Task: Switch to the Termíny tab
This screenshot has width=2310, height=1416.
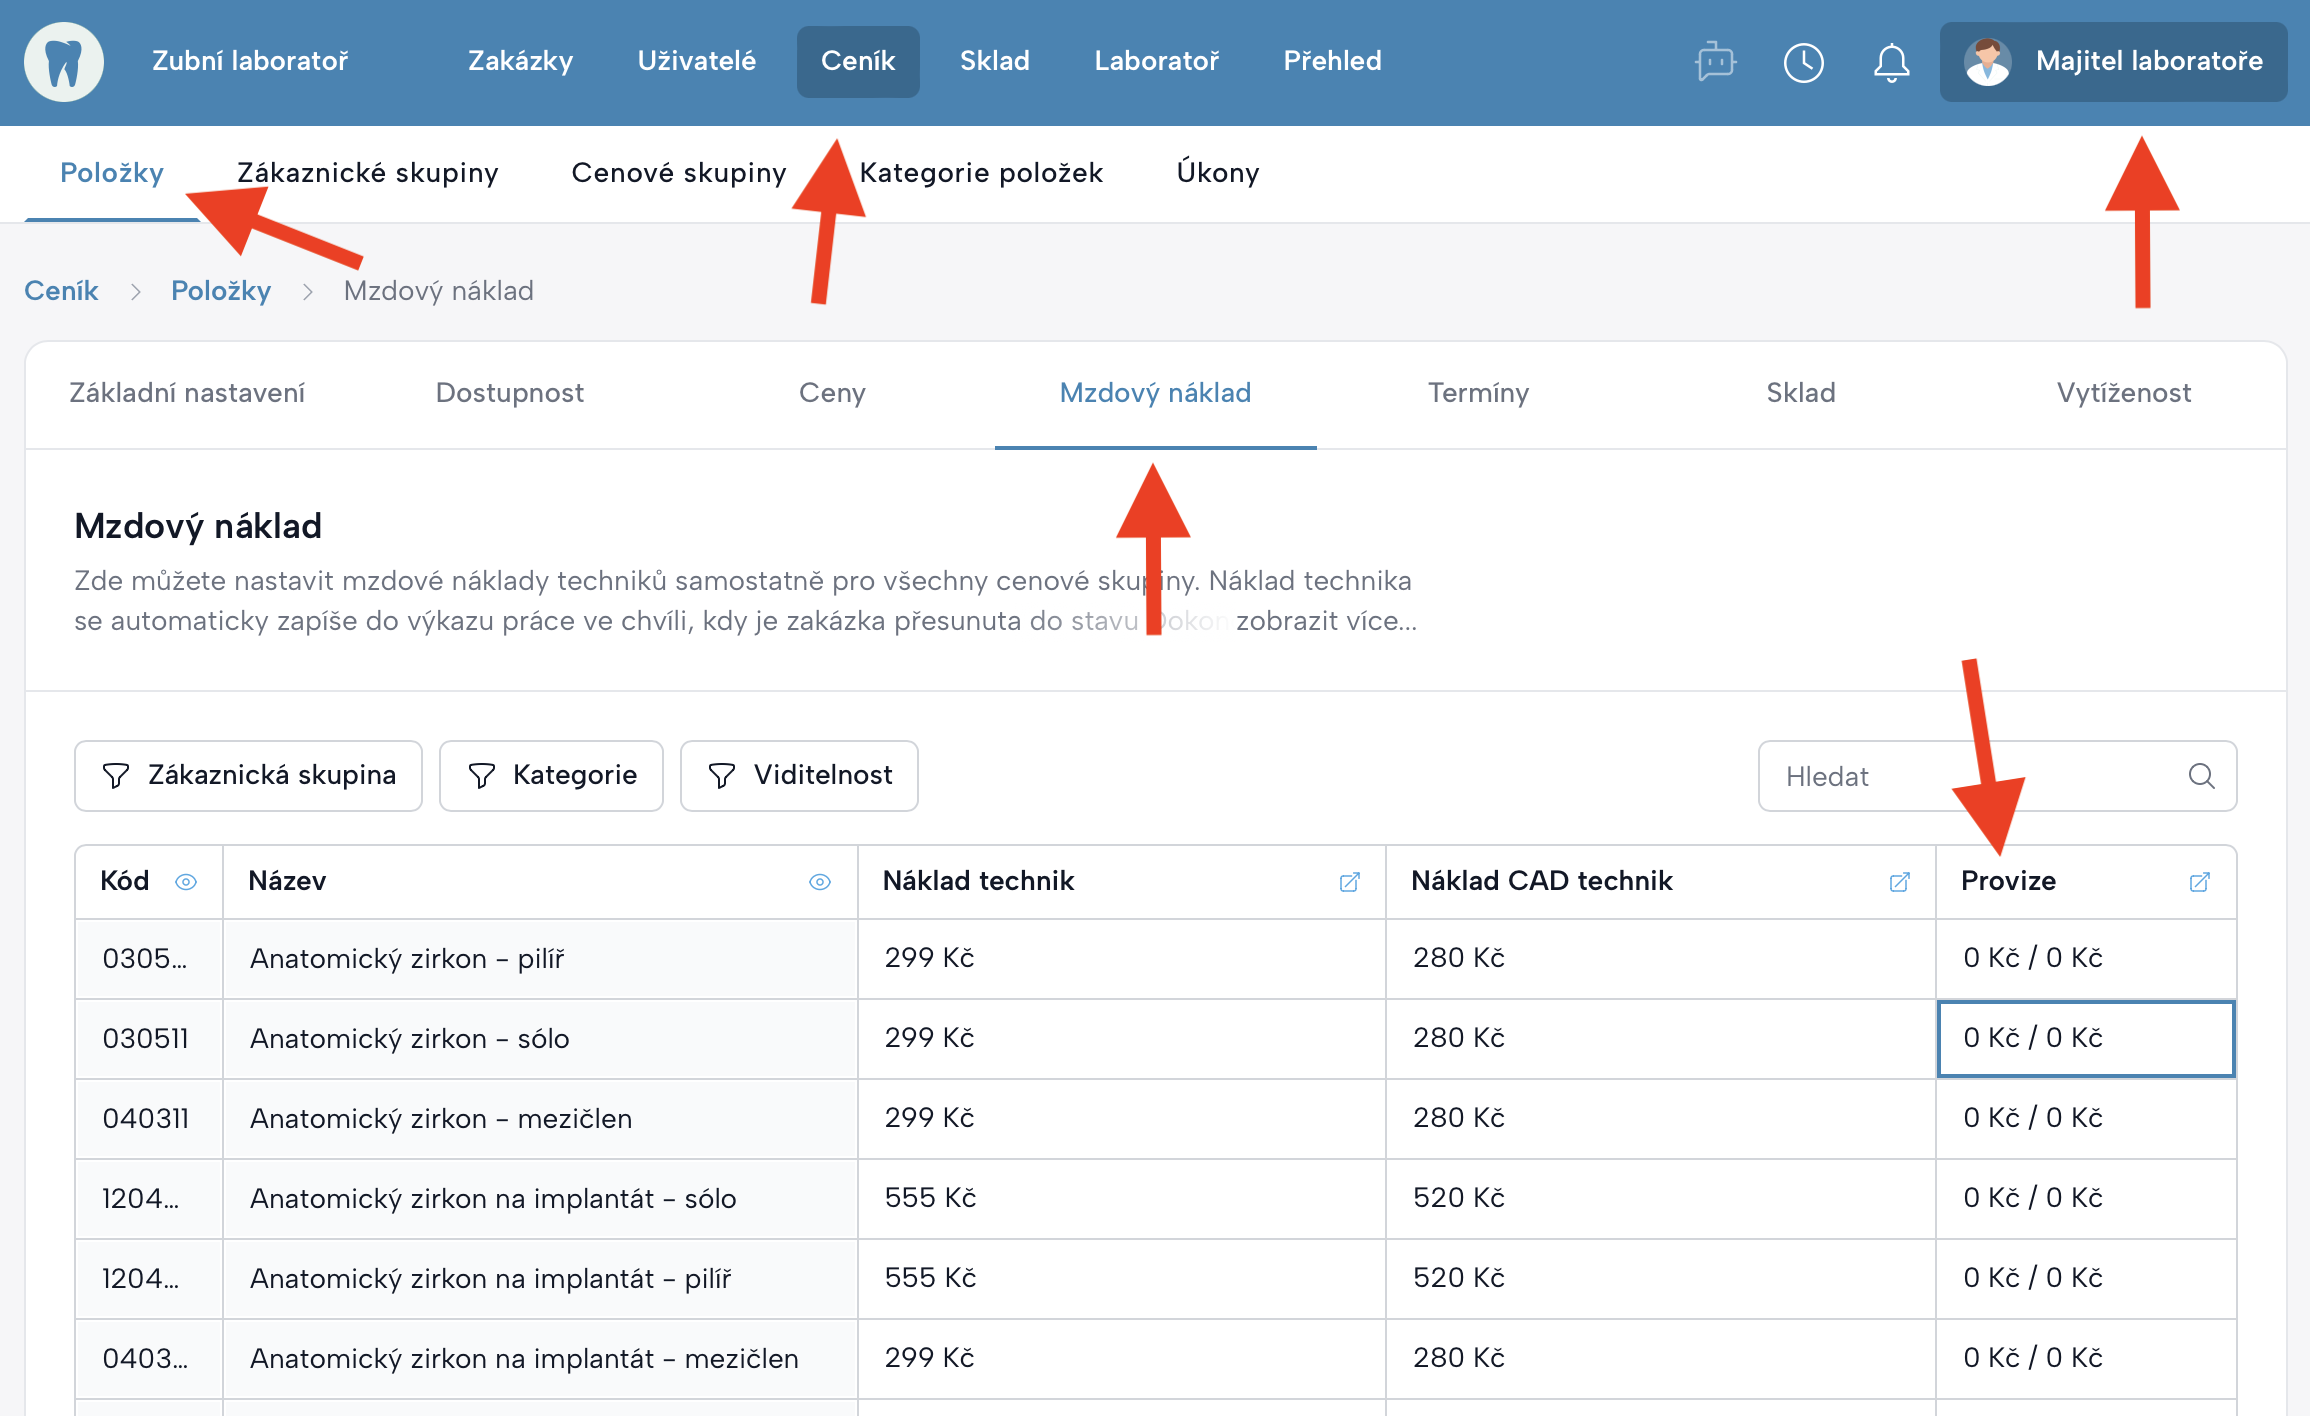Action: [1478, 393]
